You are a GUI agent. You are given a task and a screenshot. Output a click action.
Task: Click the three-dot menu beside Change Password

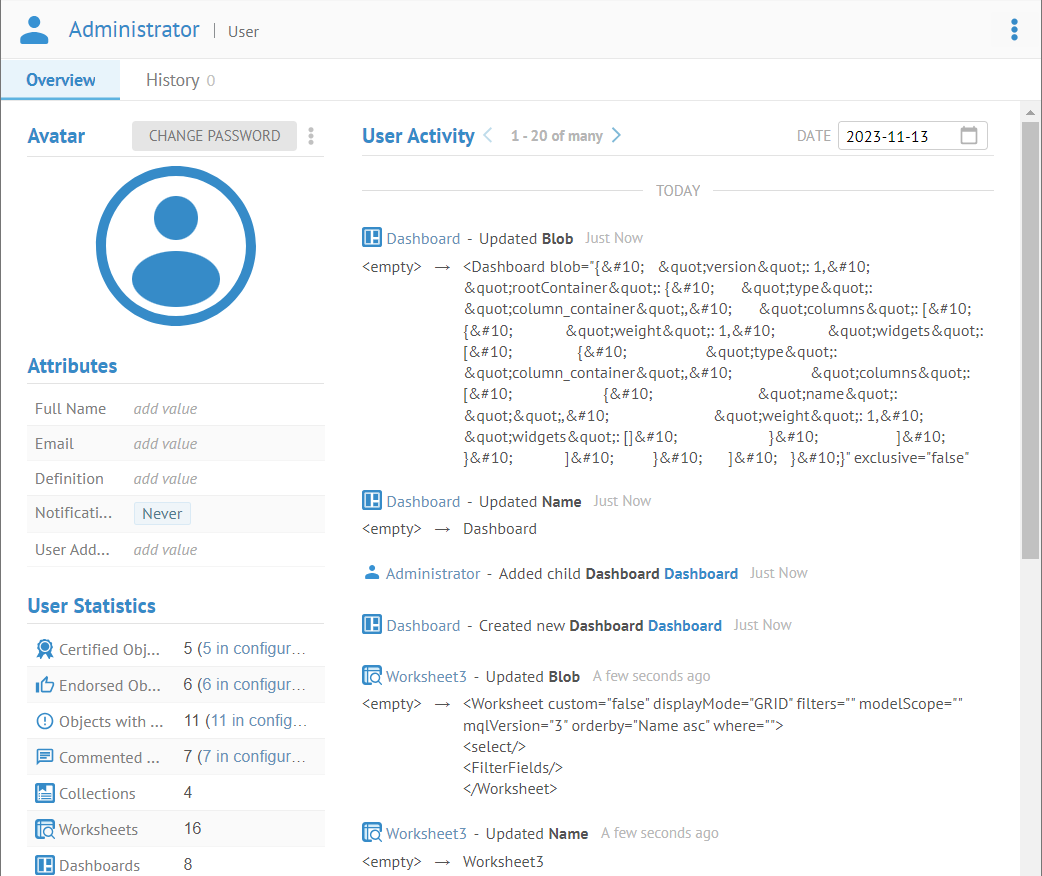(x=311, y=136)
